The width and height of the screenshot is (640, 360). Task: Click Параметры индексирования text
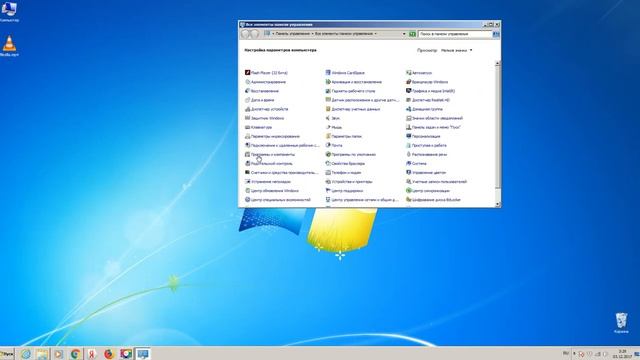pos(275,136)
